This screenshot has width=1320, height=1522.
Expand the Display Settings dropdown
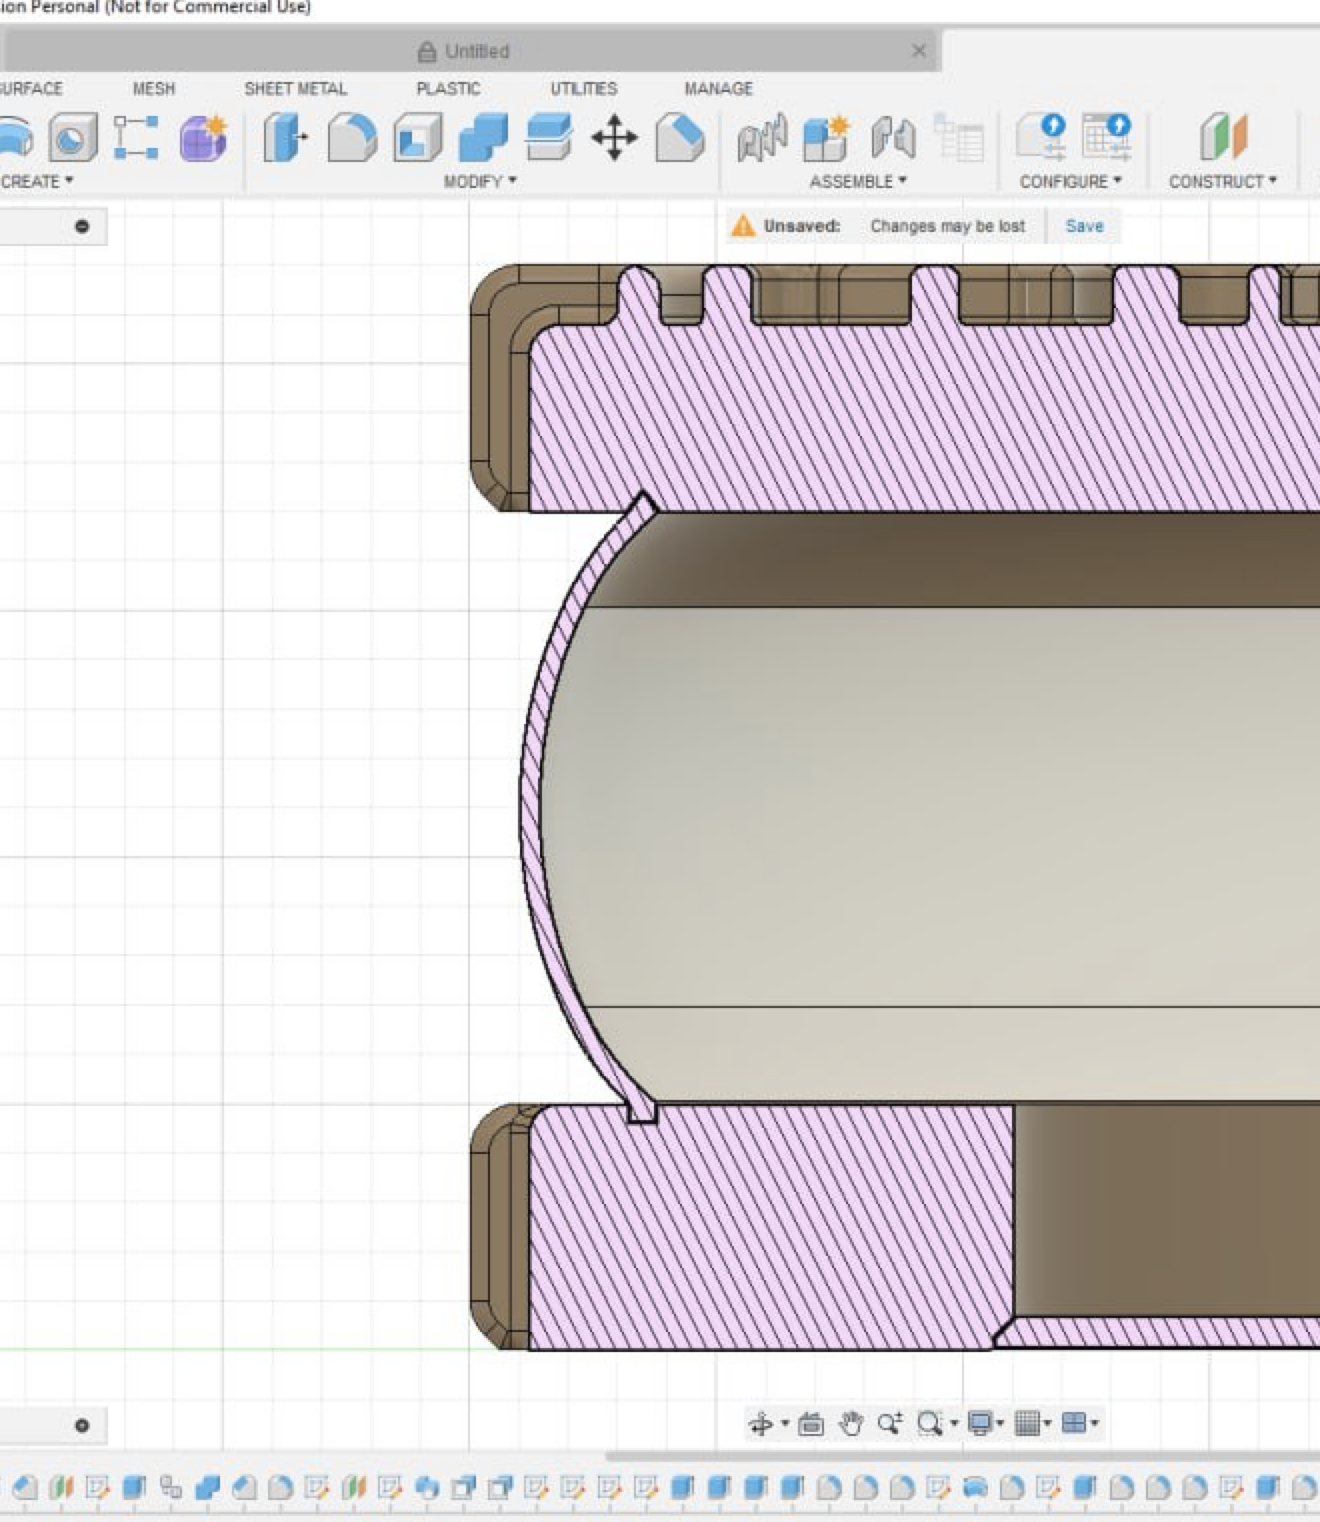pyautogui.click(x=985, y=1423)
